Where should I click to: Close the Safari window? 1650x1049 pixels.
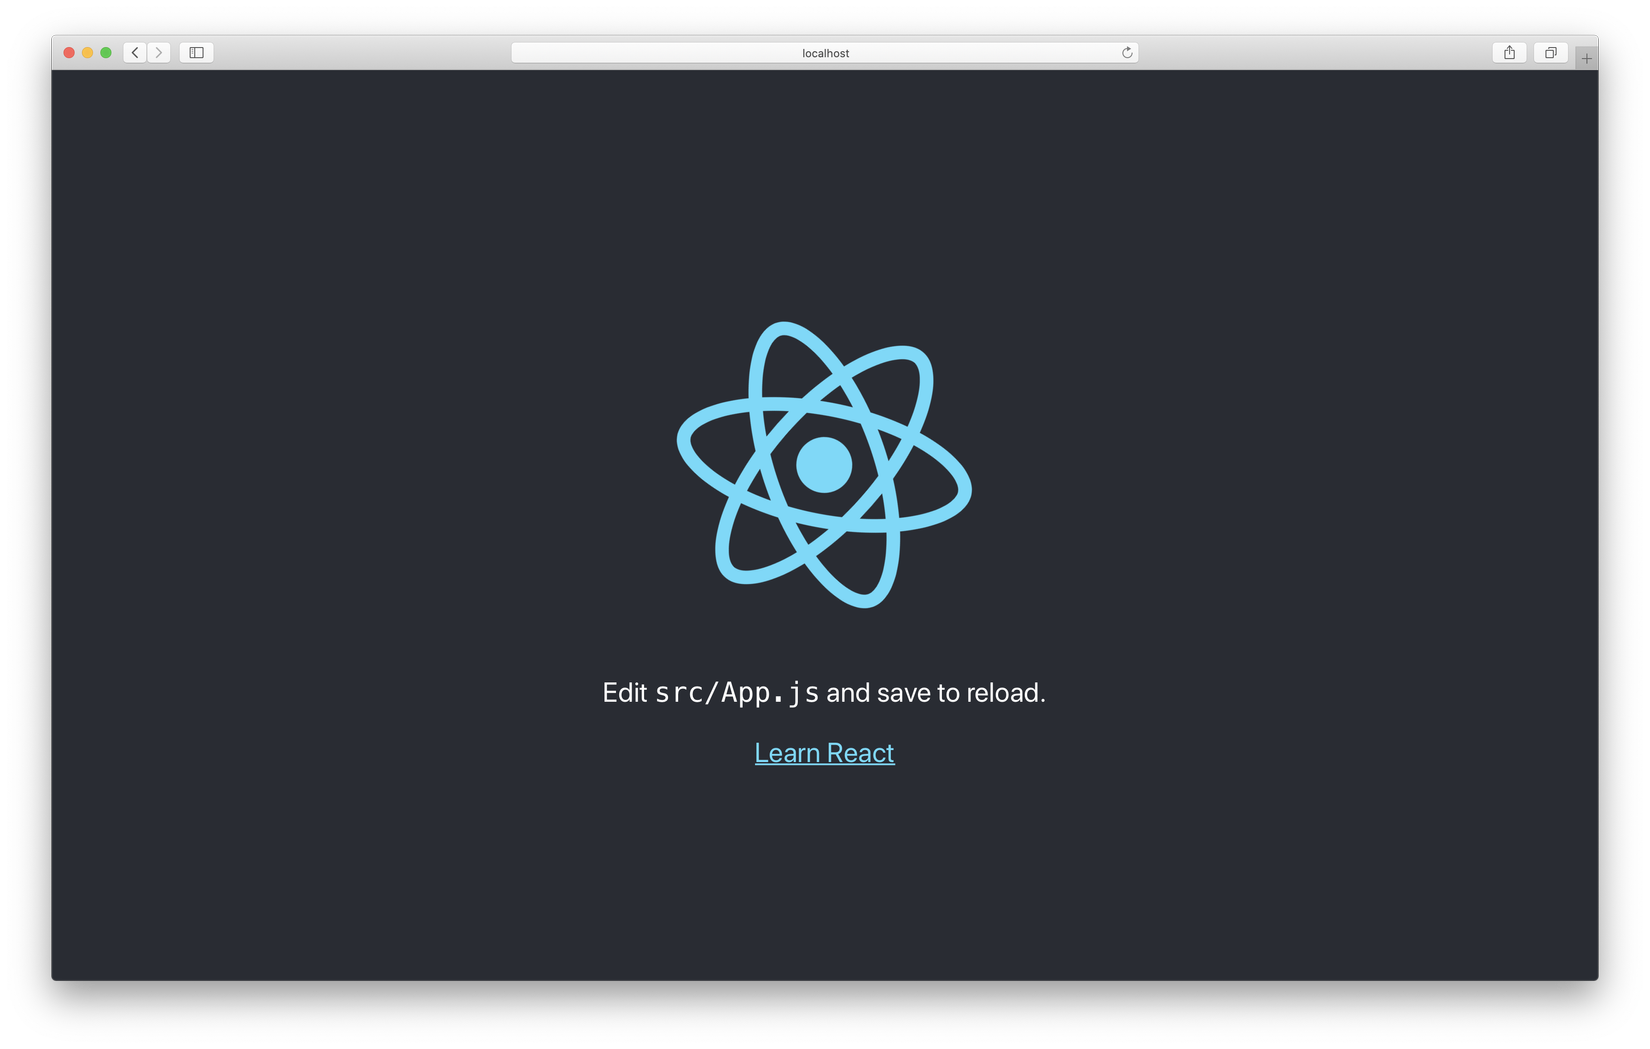coord(69,53)
